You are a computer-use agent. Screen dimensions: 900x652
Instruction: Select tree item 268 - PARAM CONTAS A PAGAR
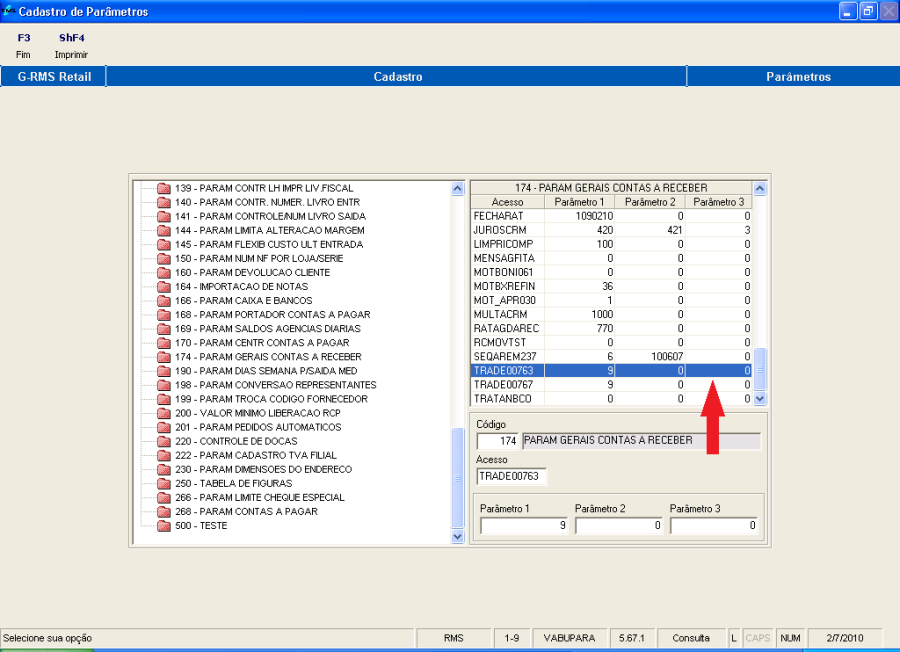coord(246,511)
